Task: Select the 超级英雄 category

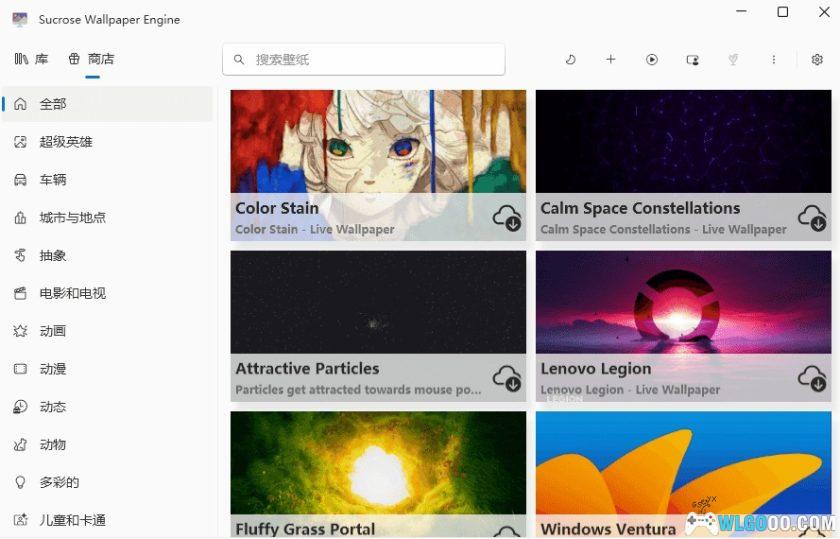Action: pos(107,142)
